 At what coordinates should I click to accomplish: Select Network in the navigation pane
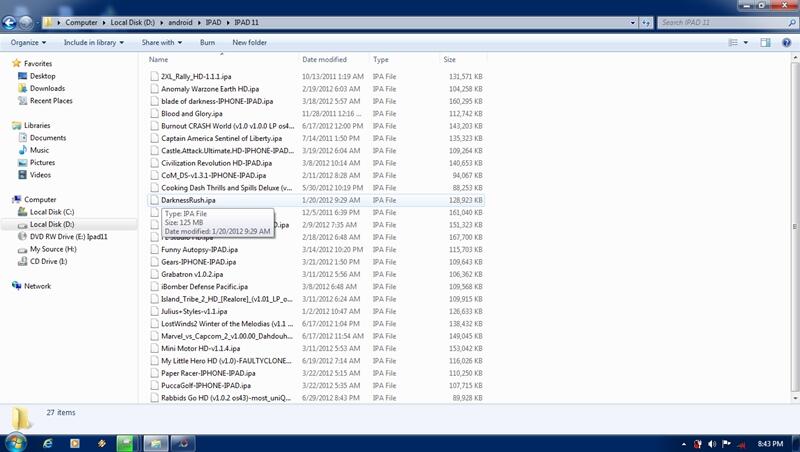37,286
